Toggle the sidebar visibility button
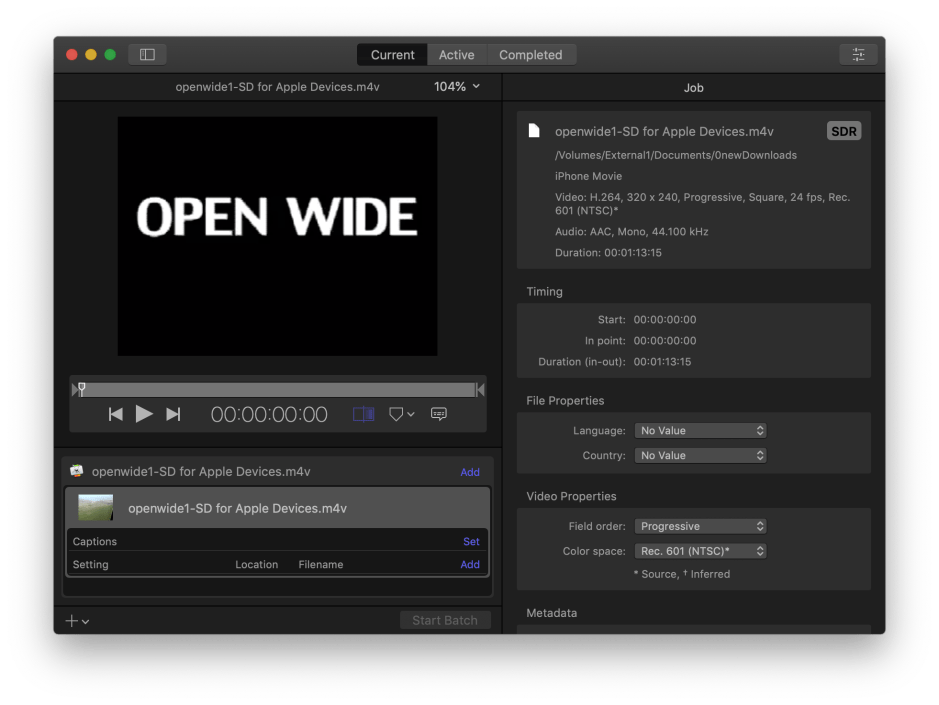The width and height of the screenshot is (939, 705). (147, 54)
